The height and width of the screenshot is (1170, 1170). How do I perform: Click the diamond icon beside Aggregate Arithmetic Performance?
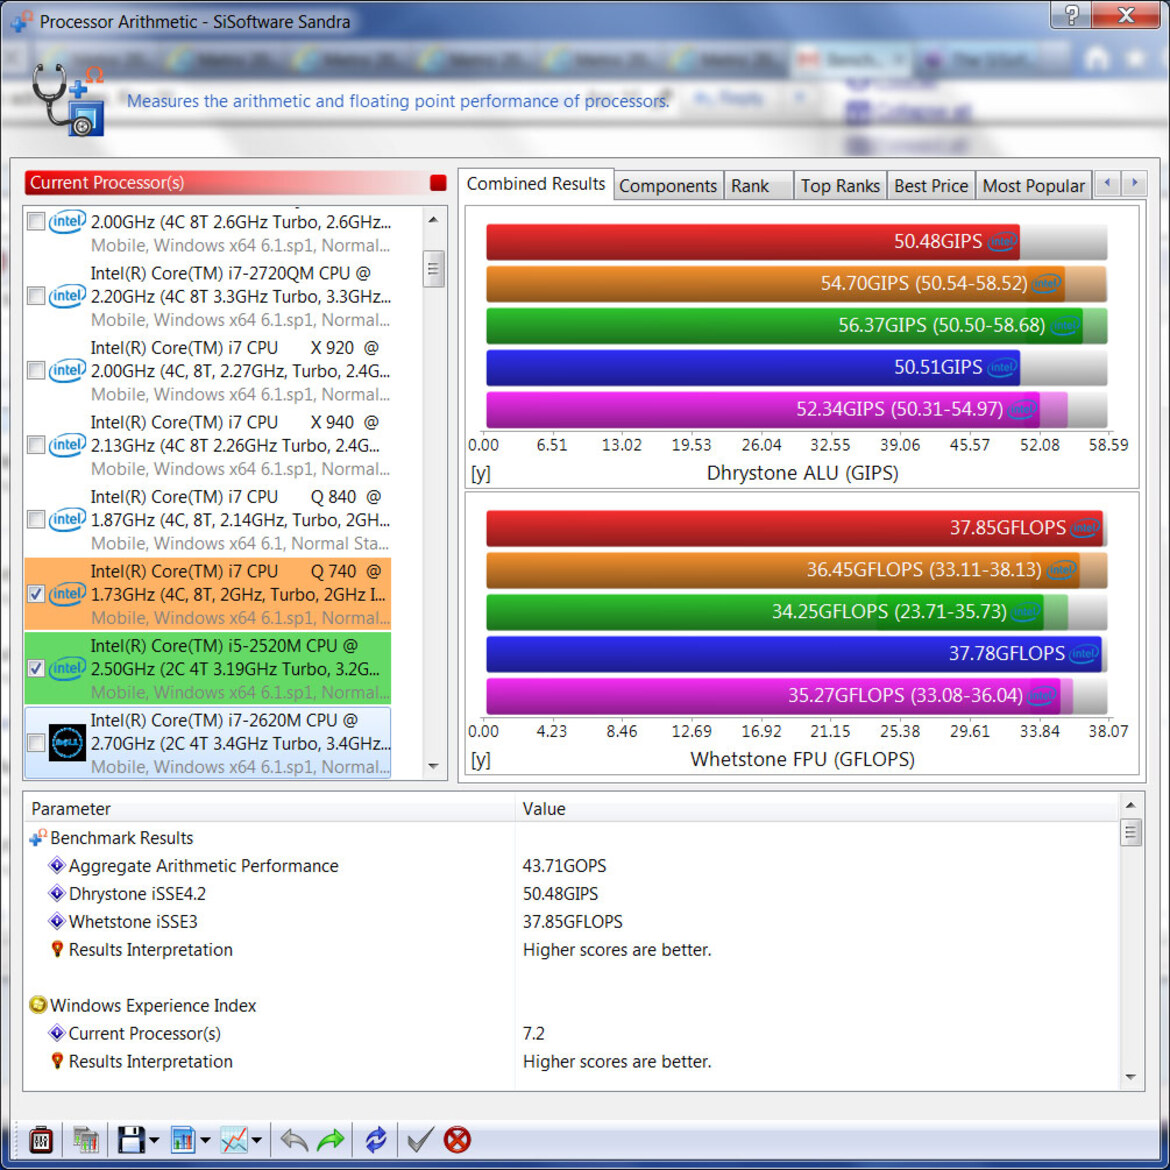pos(57,866)
